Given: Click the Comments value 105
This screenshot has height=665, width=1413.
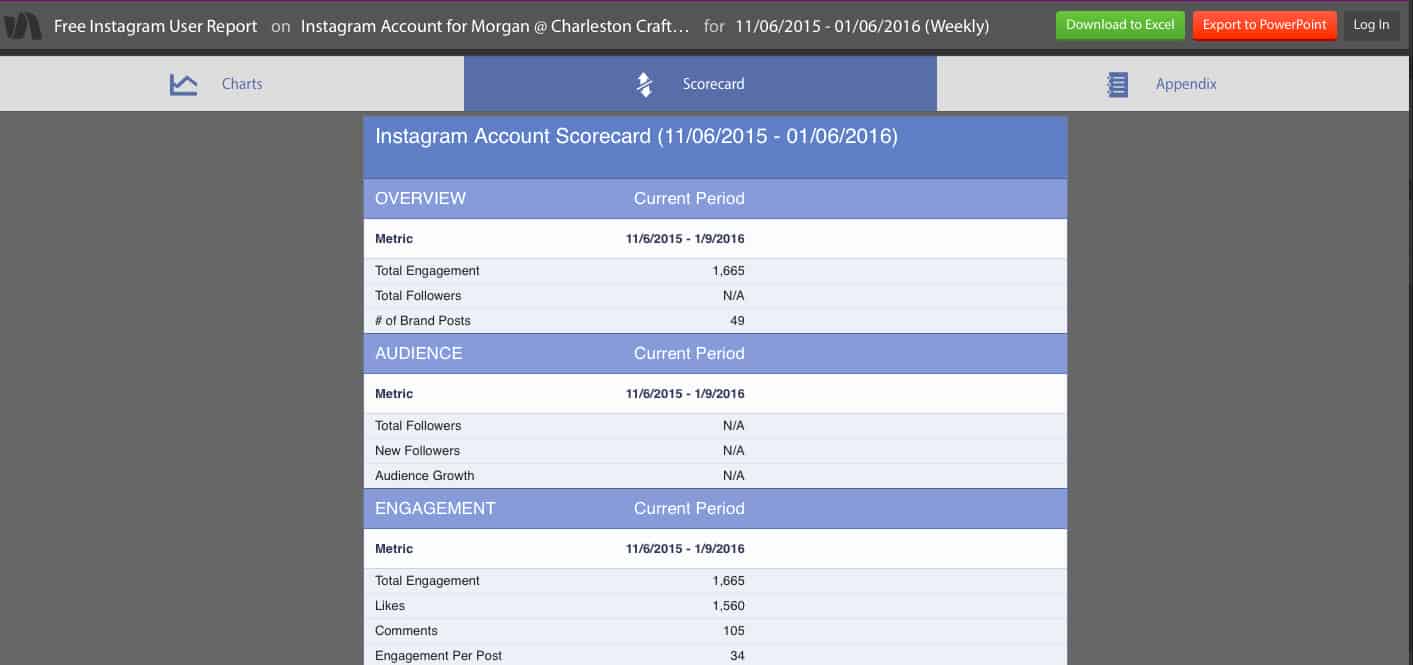Looking at the screenshot, I should [734, 631].
